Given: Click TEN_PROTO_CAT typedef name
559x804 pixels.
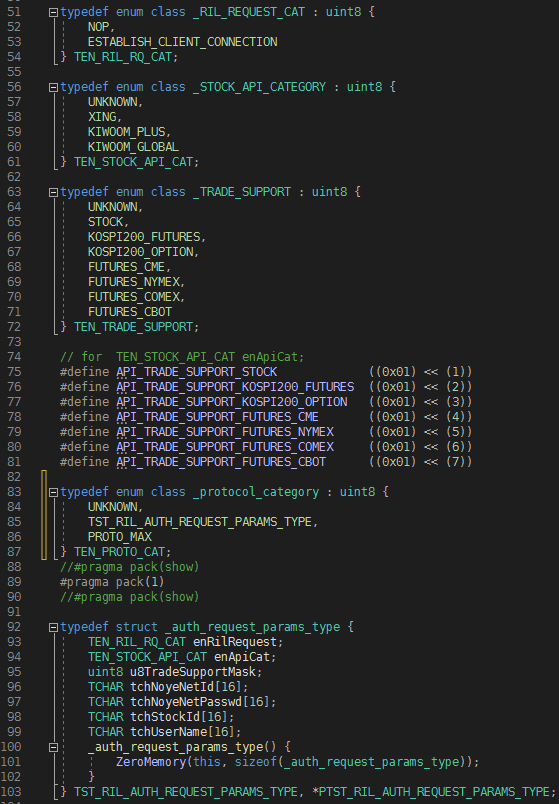Looking at the screenshot, I should 119,552.
